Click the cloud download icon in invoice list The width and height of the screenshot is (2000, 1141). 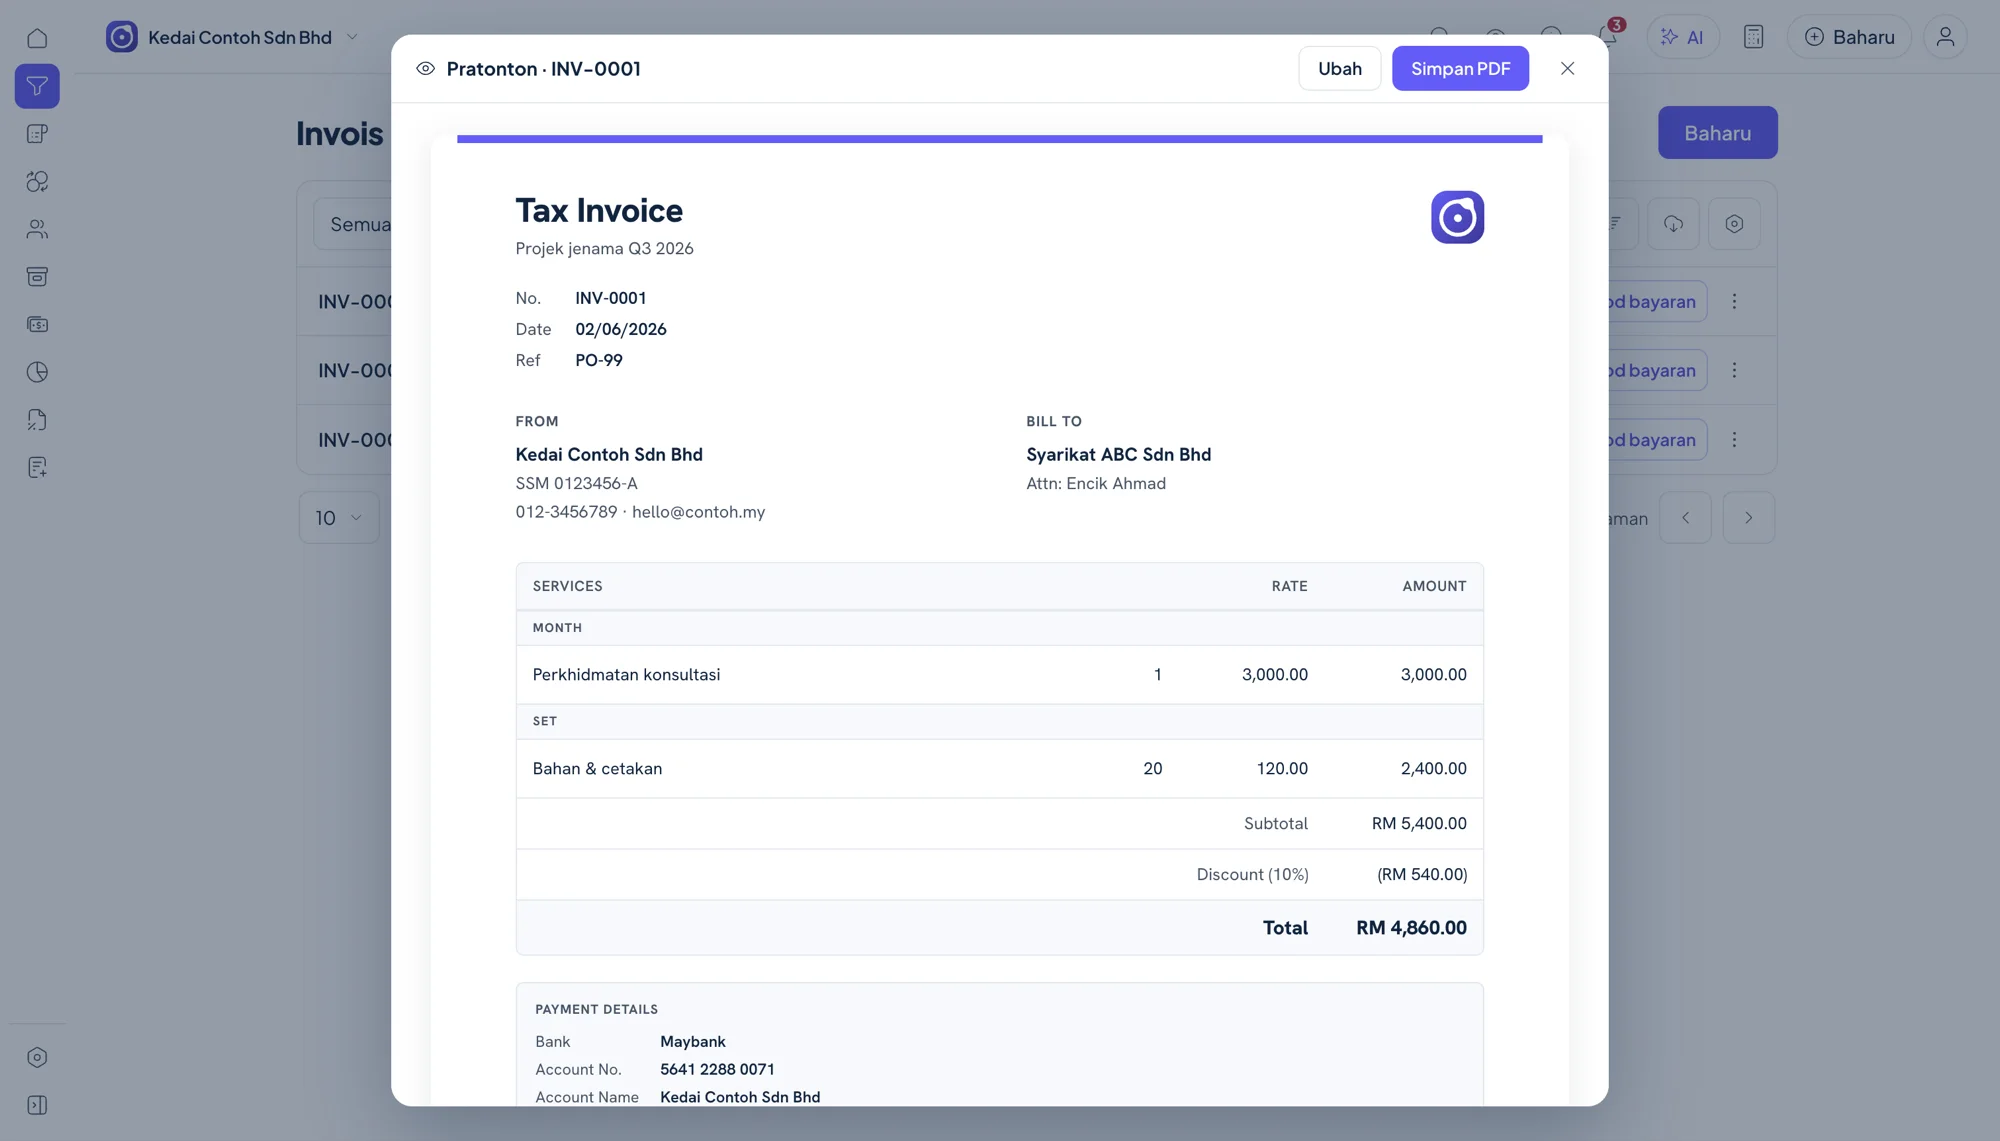(x=1673, y=223)
